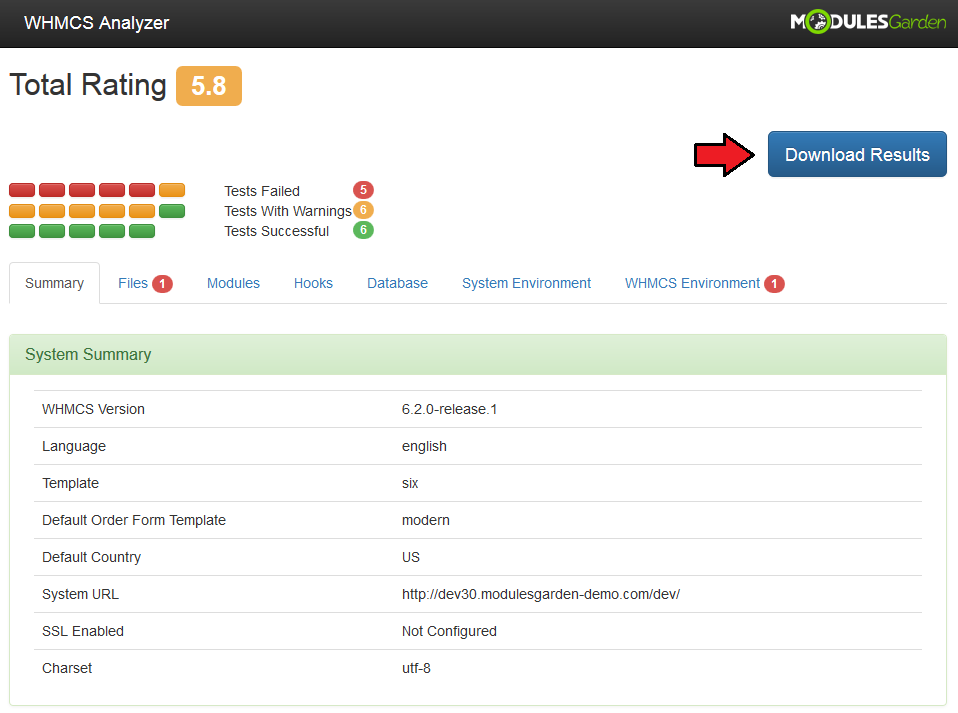Click the System URL label
The image size is (958, 713).
pyautogui.click(x=81, y=594)
